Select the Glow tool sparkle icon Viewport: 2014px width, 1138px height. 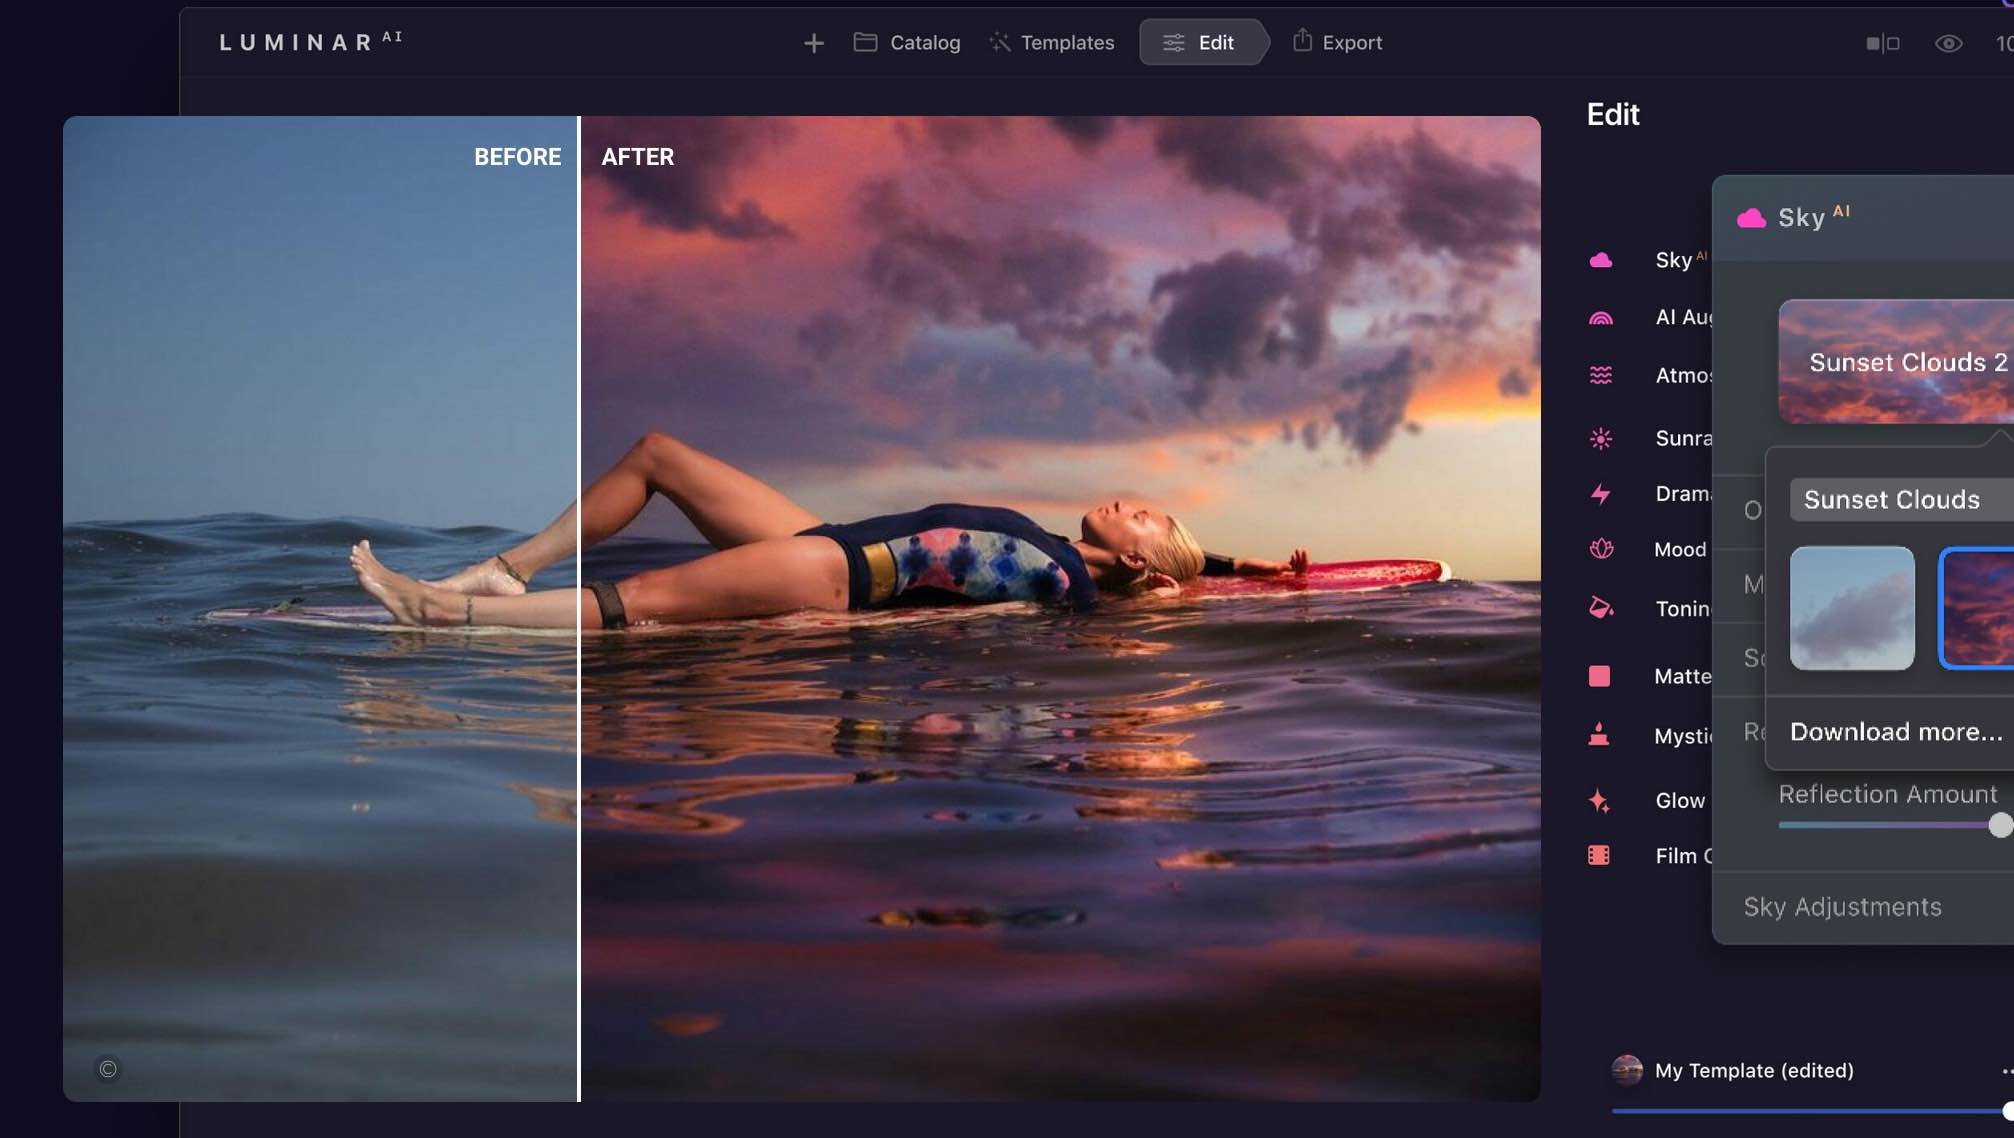(1601, 800)
